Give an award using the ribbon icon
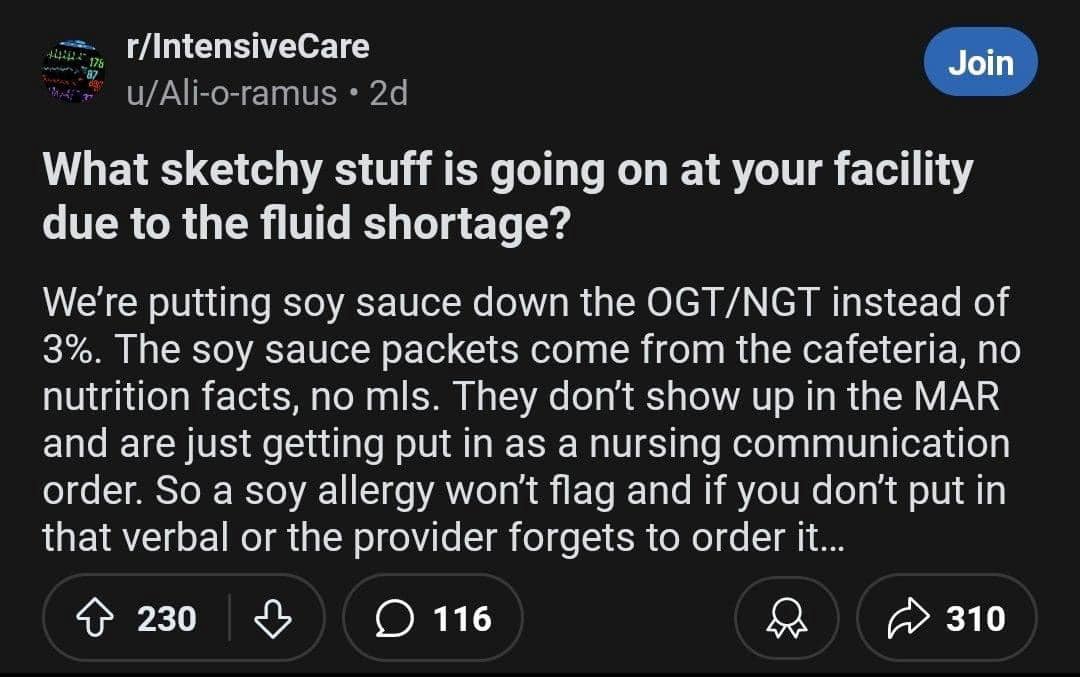Screen dimensions: 1080x677 pyautogui.click(x=787, y=619)
